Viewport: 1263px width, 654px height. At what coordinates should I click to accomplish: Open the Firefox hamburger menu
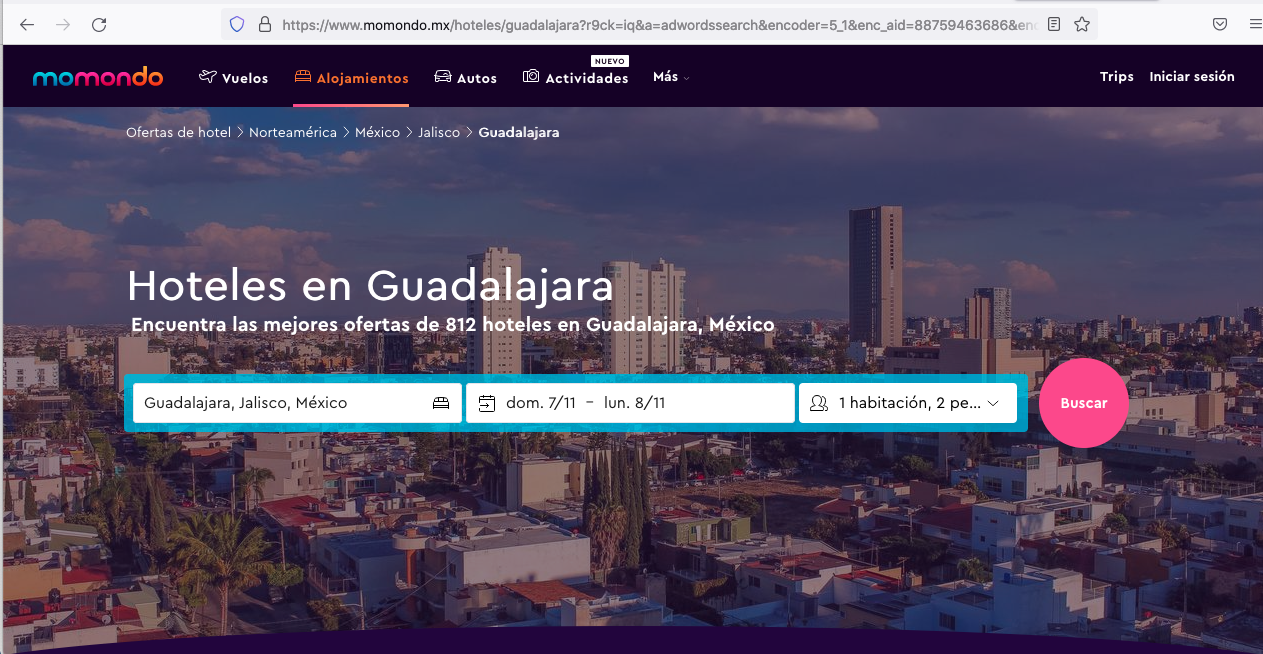[x=1255, y=24]
